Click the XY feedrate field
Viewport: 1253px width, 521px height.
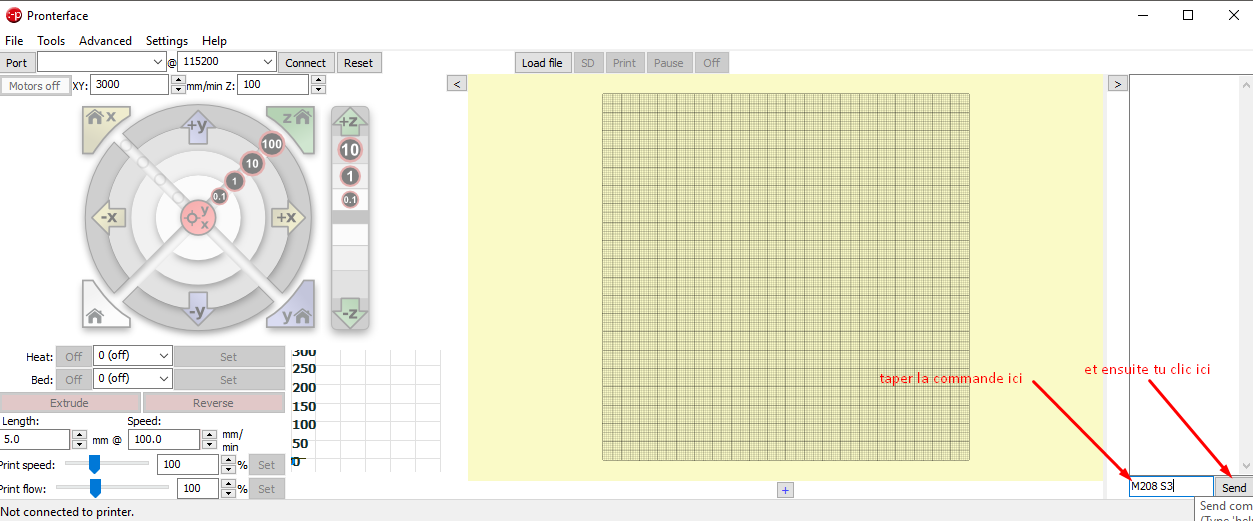pyautogui.click(x=130, y=85)
